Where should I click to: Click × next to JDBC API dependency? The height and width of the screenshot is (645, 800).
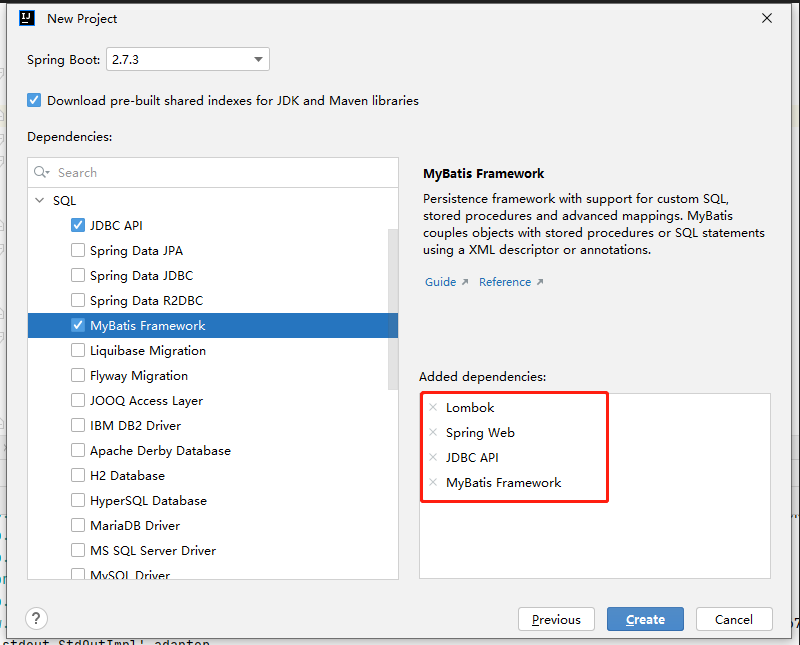(x=432, y=457)
